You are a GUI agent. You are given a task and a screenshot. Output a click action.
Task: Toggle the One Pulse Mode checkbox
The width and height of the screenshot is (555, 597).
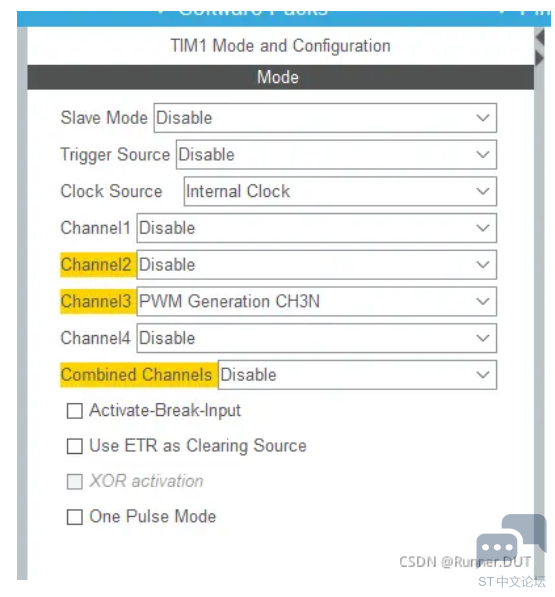75,517
